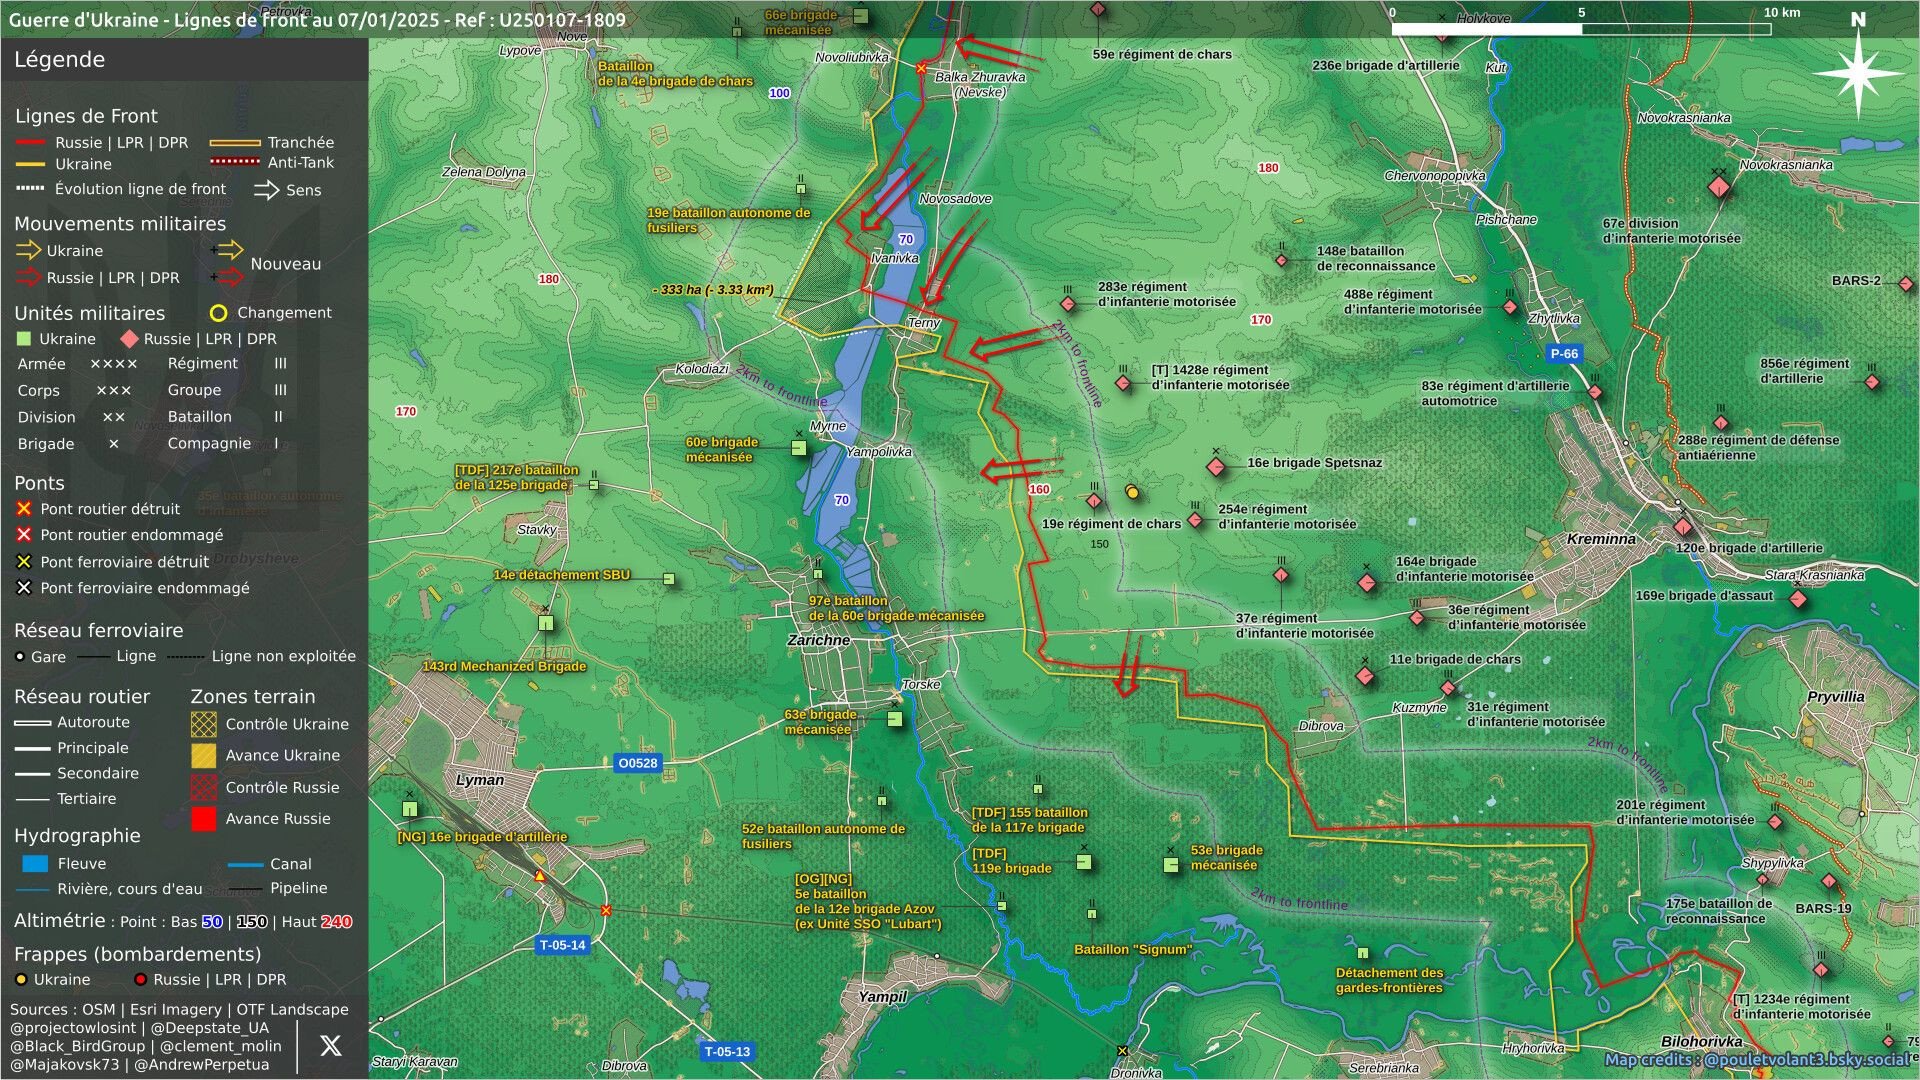Click the 'Torske' village label
Viewport: 1920px width, 1080px height.
[920, 685]
